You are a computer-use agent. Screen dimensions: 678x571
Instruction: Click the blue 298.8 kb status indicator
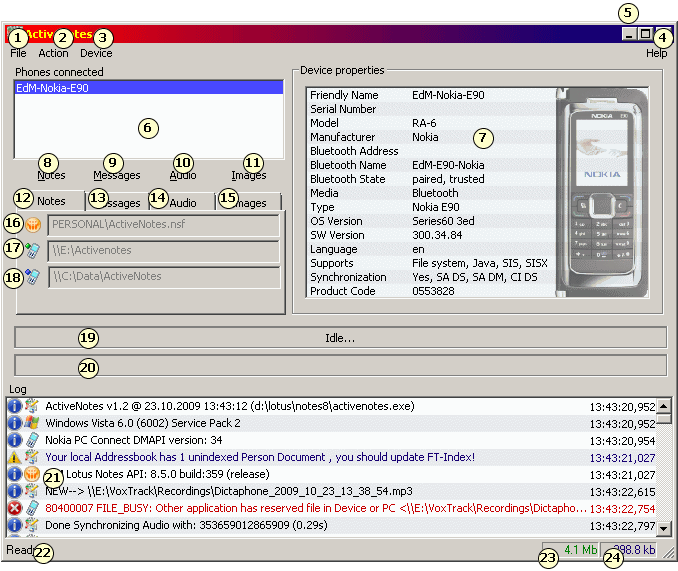click(x=629, y=550)
